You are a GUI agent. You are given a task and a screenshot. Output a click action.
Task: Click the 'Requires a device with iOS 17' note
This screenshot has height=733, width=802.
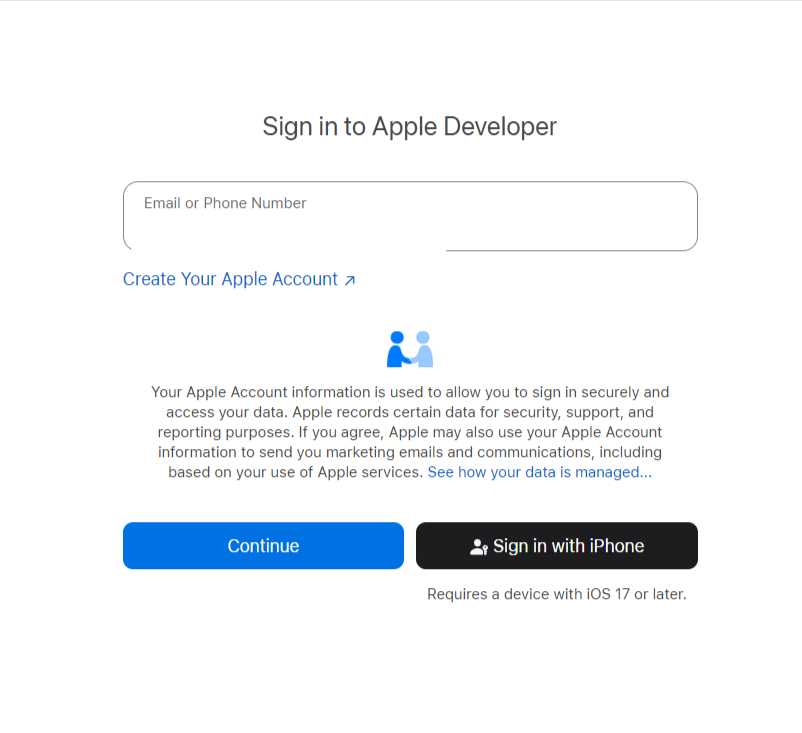[557, 594]
